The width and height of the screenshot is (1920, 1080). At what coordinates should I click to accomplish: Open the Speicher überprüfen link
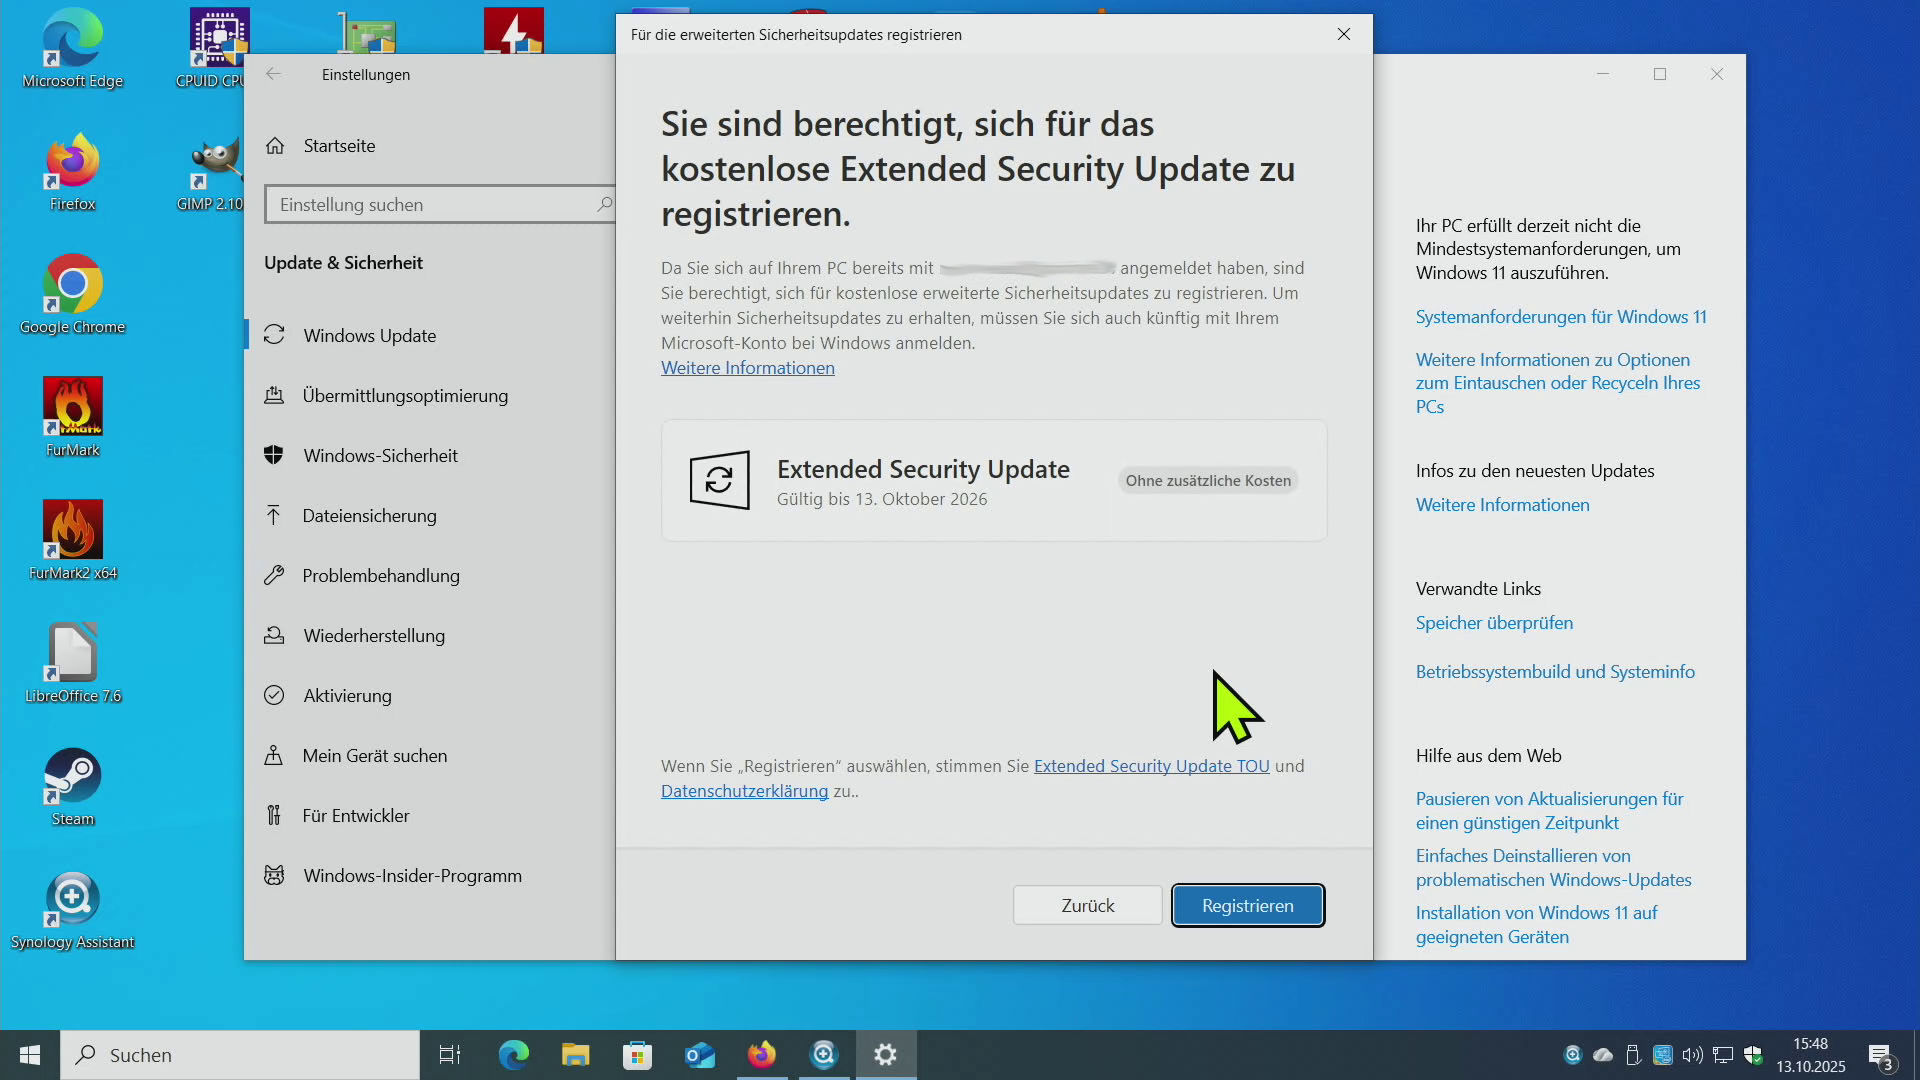coord(1494,623)
